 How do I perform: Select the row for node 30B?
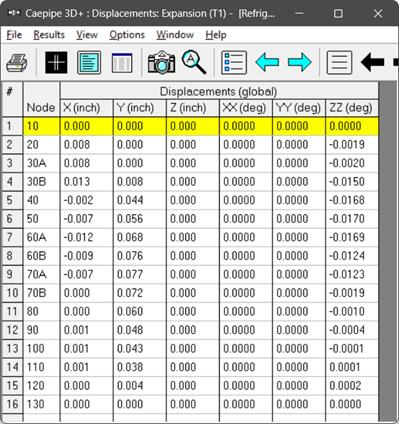[190, 182]
